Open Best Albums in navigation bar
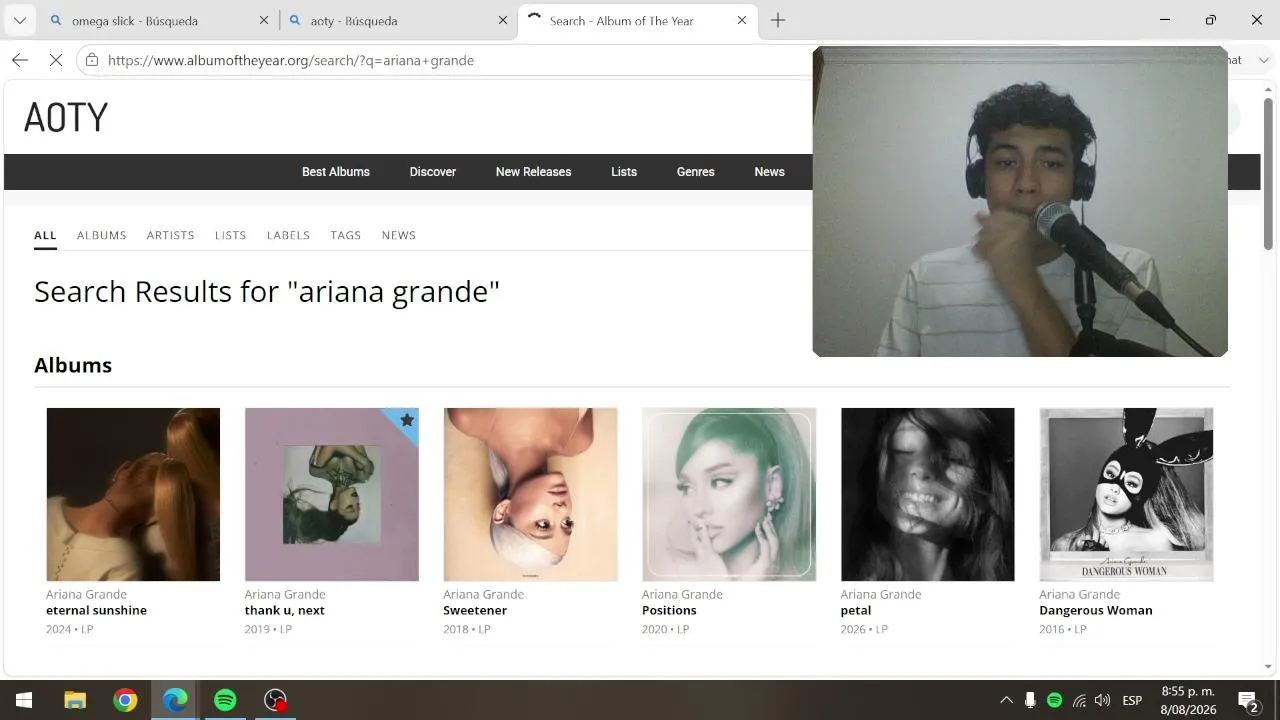 [x=336, y=172]
